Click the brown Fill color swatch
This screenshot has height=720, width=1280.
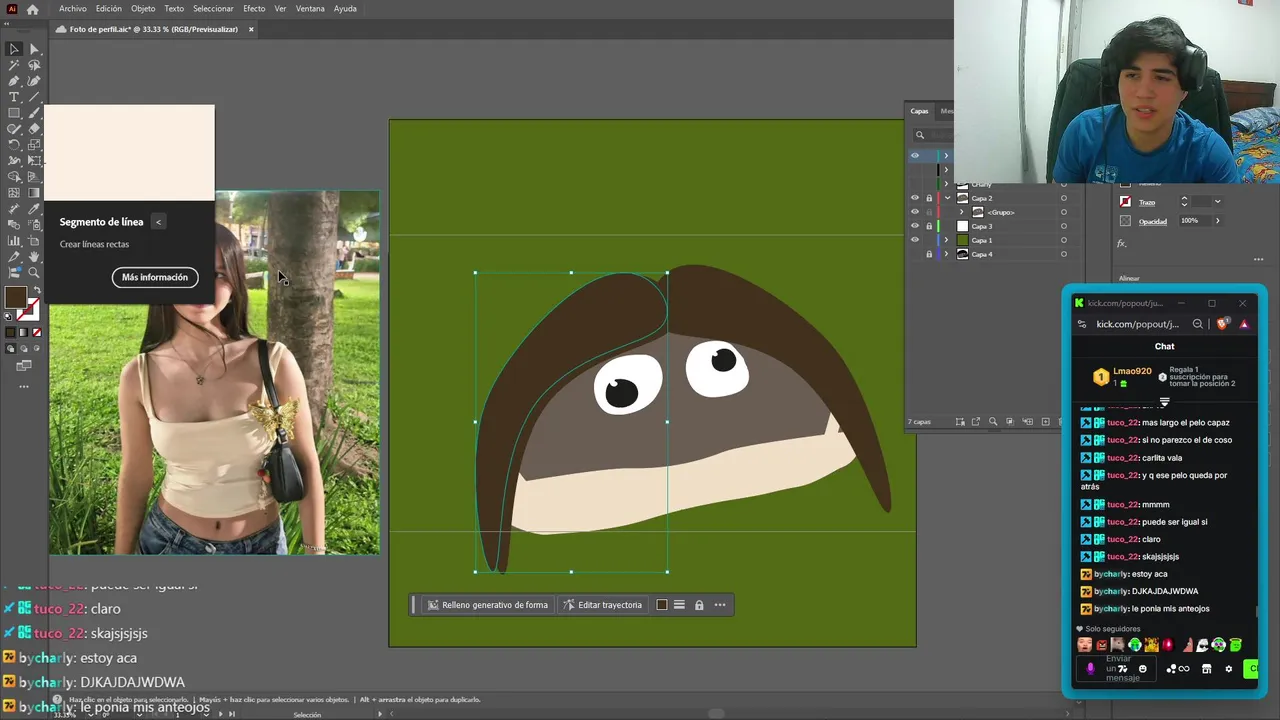coord(15,297)
